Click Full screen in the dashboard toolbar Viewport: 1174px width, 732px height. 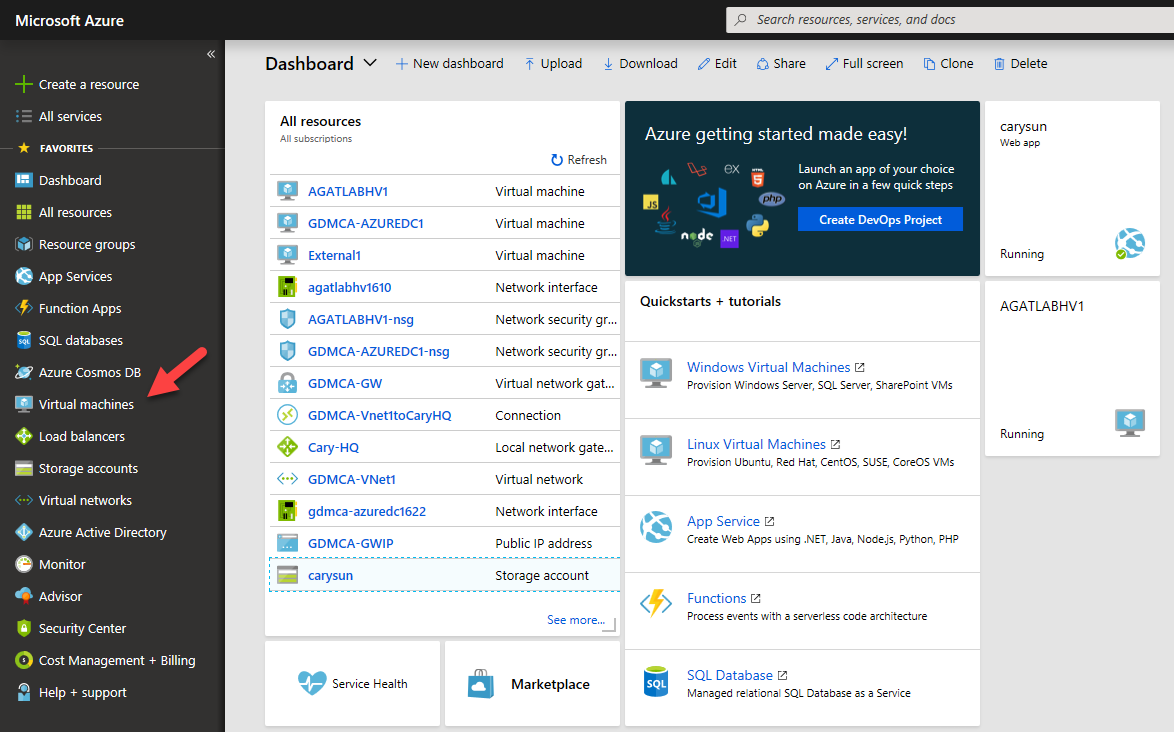click(864, 64)
